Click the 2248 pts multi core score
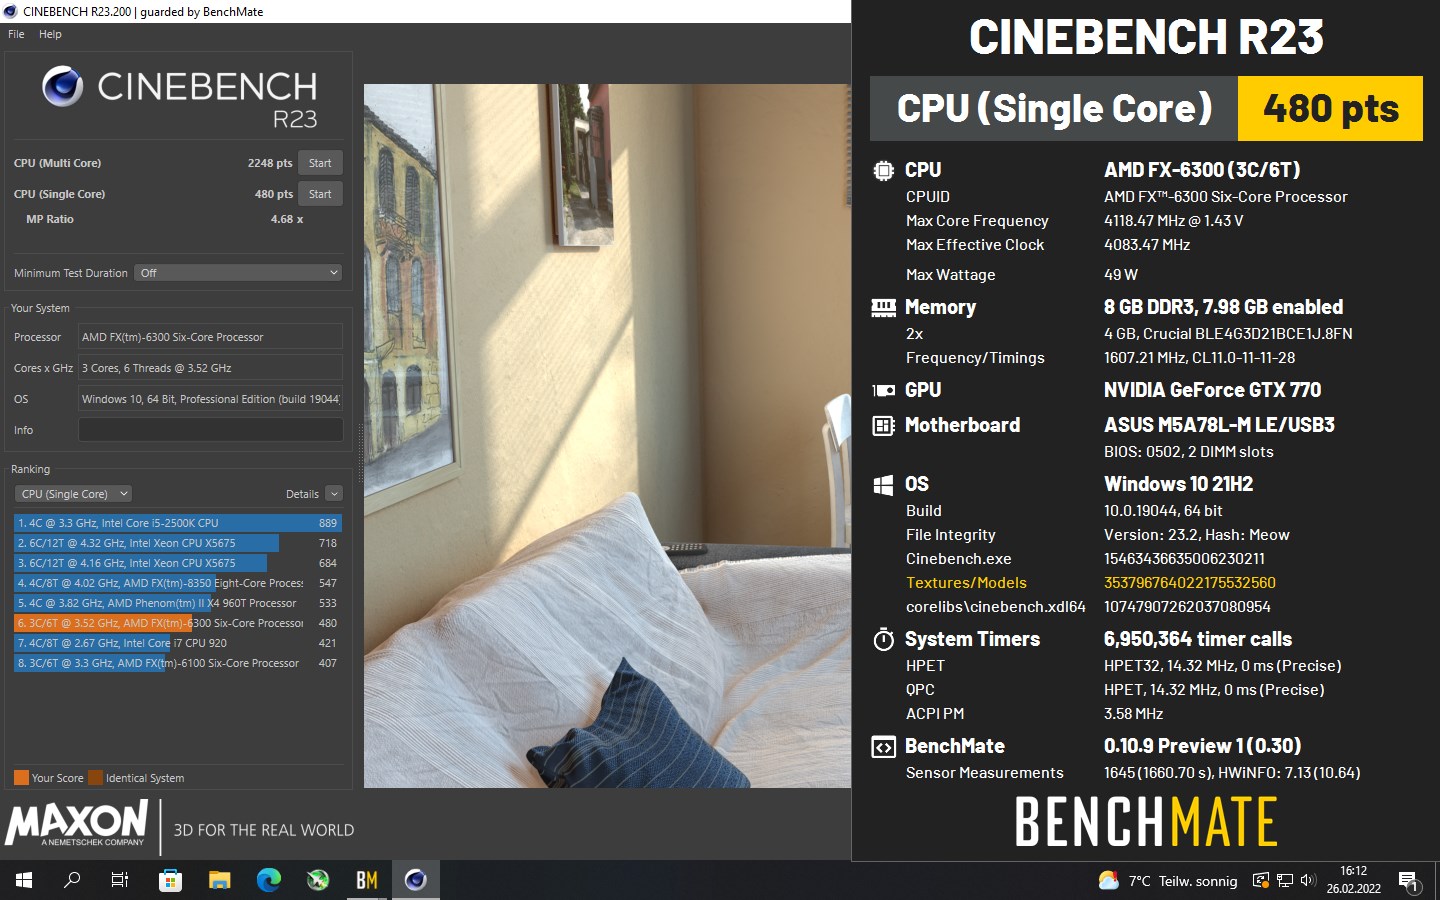 270,163
